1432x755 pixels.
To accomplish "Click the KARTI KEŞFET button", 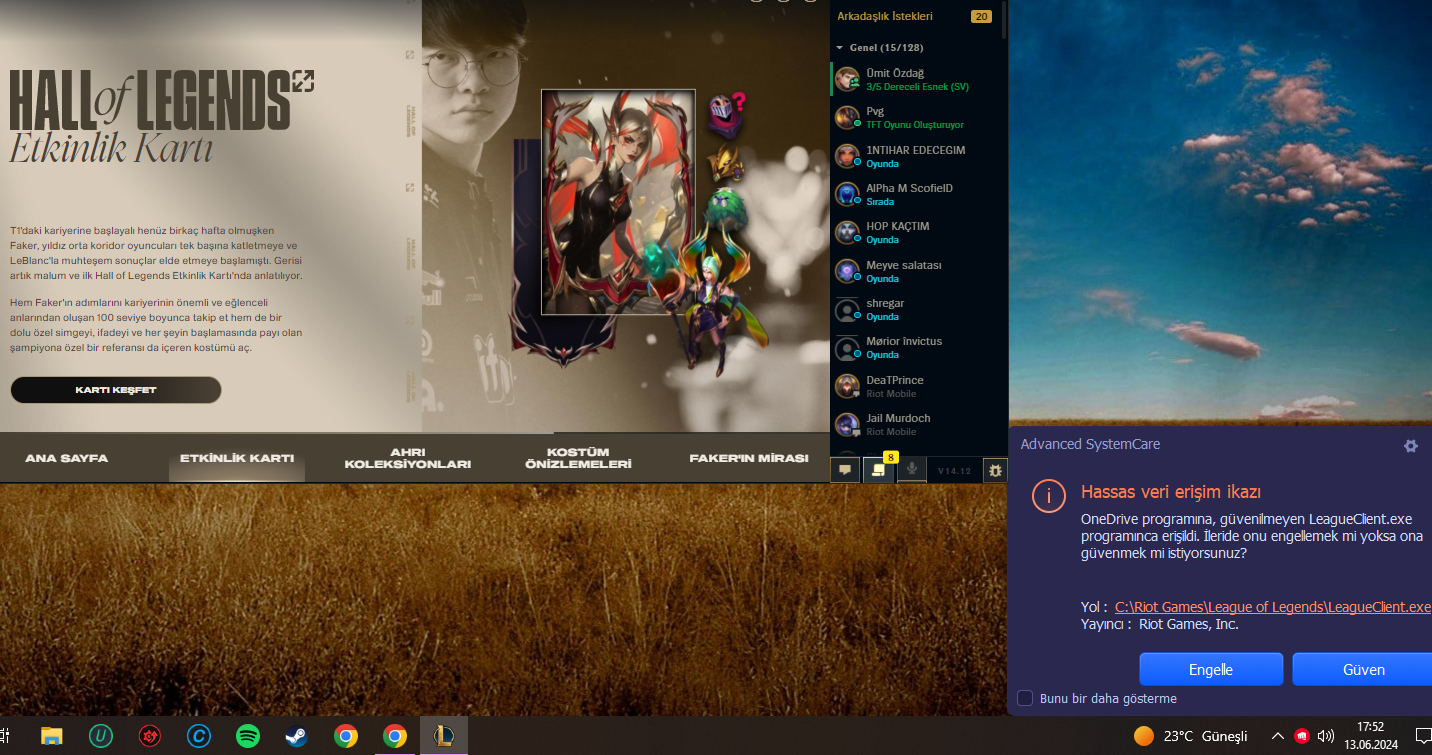I will 116,390.
